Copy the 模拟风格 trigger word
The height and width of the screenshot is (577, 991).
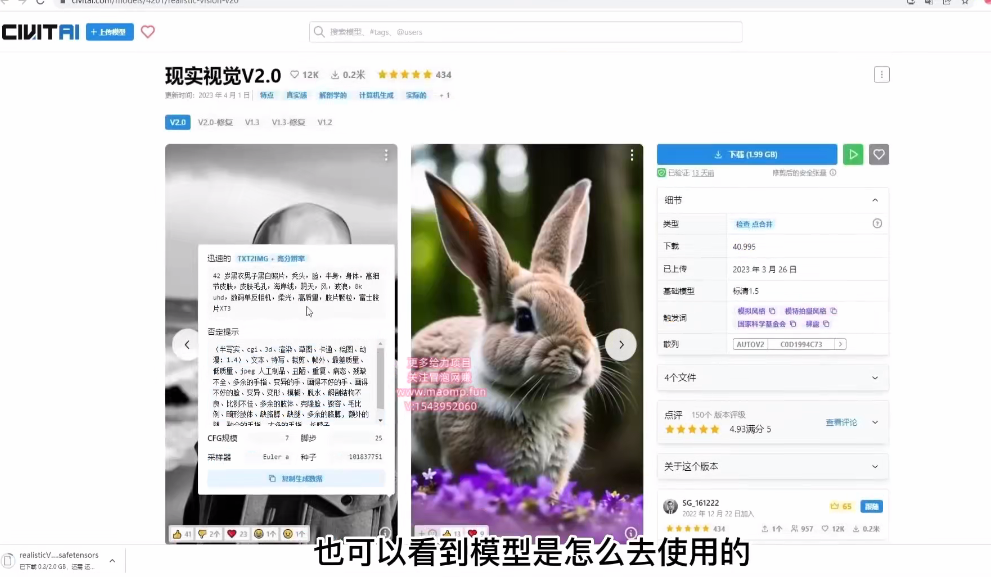pos(772,311)
